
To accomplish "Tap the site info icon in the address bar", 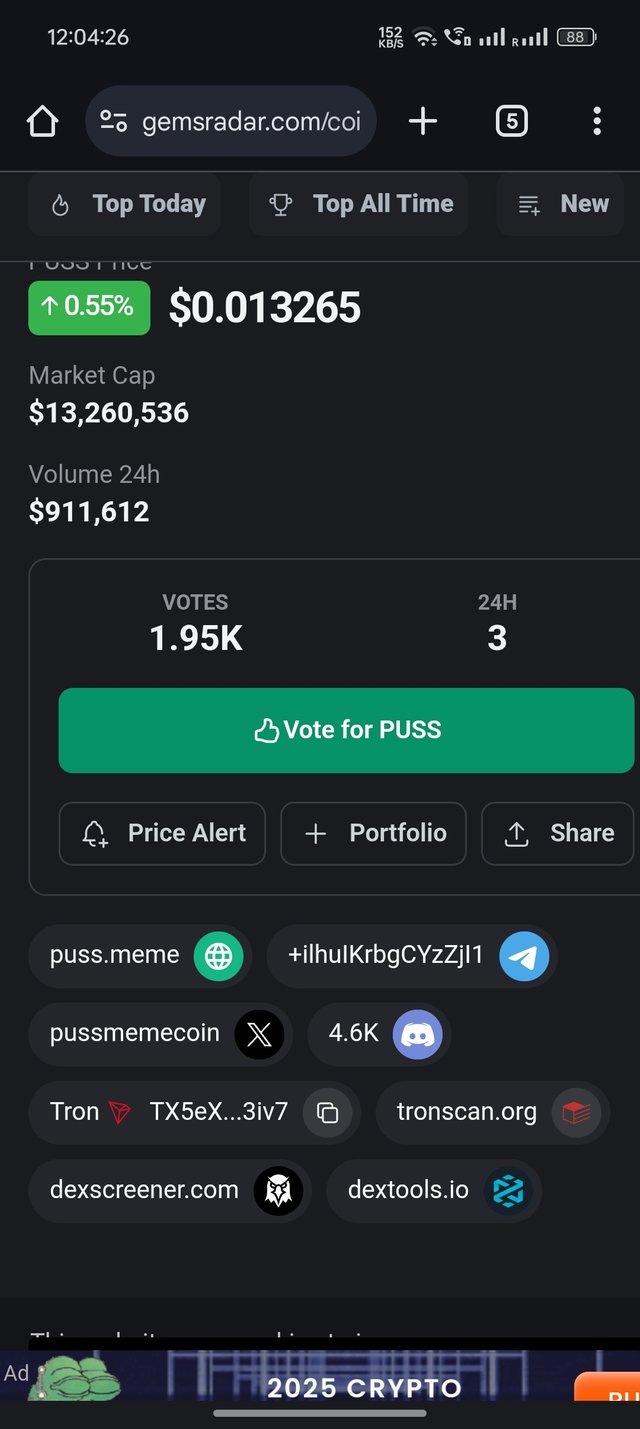I will pyautogui.click(x=113, y=122).
